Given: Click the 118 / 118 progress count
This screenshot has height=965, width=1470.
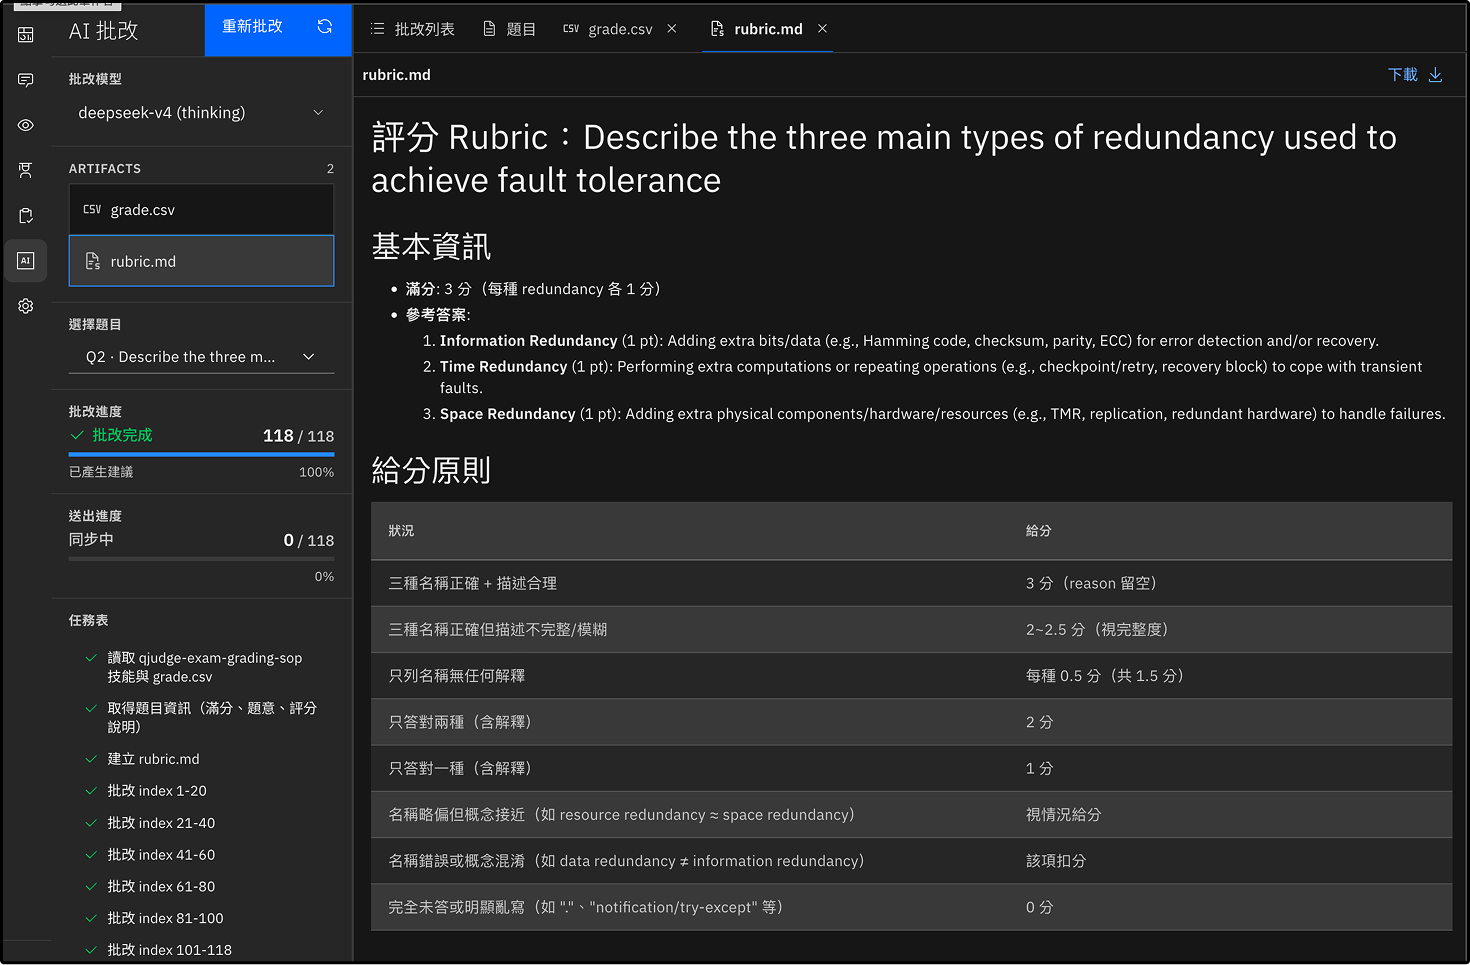Looking at the screenshot, I should point(298,436).
